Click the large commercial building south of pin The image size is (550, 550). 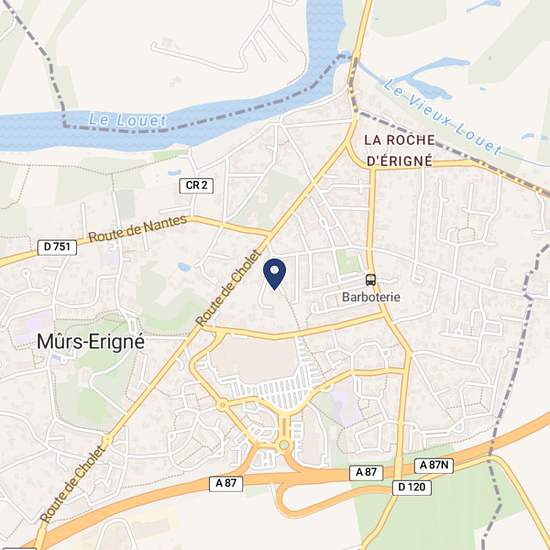[x=255, y=361]
